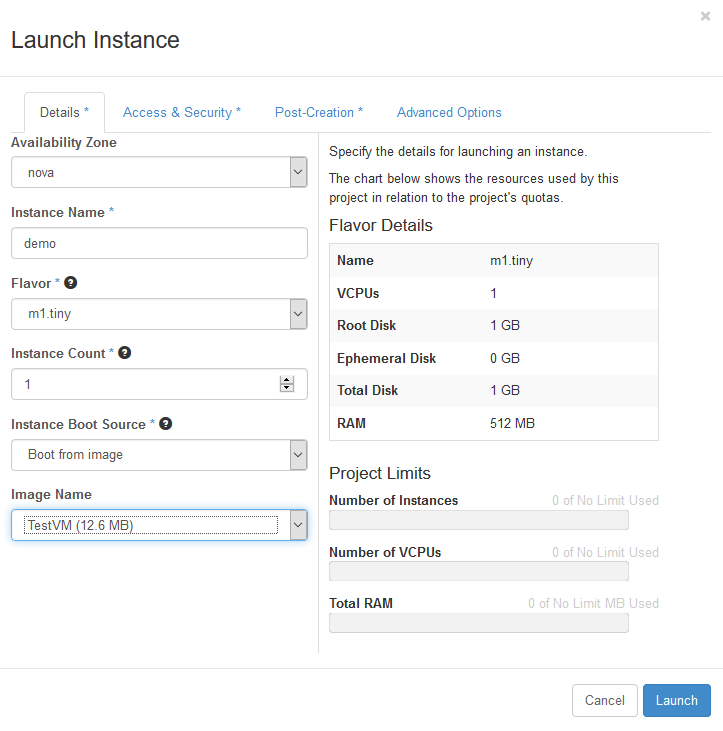723x731 pixels.
Task: Click the Instance Boot Source help icon
Action: coord(166,424)
